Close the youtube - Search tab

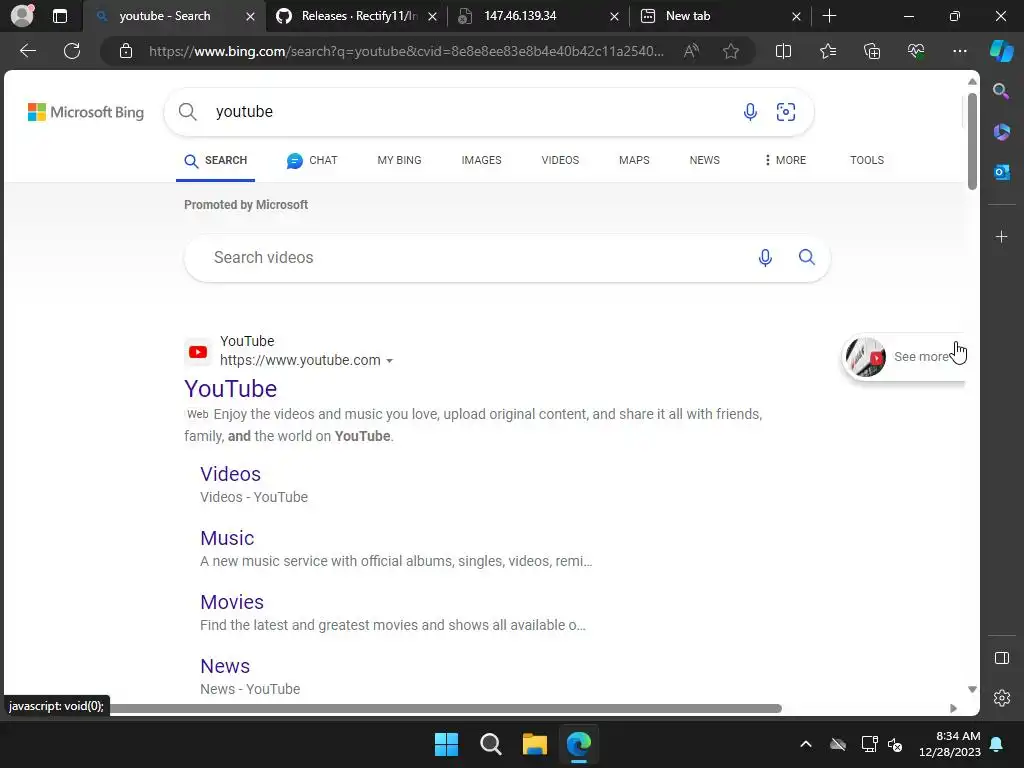tap(250, 16)
